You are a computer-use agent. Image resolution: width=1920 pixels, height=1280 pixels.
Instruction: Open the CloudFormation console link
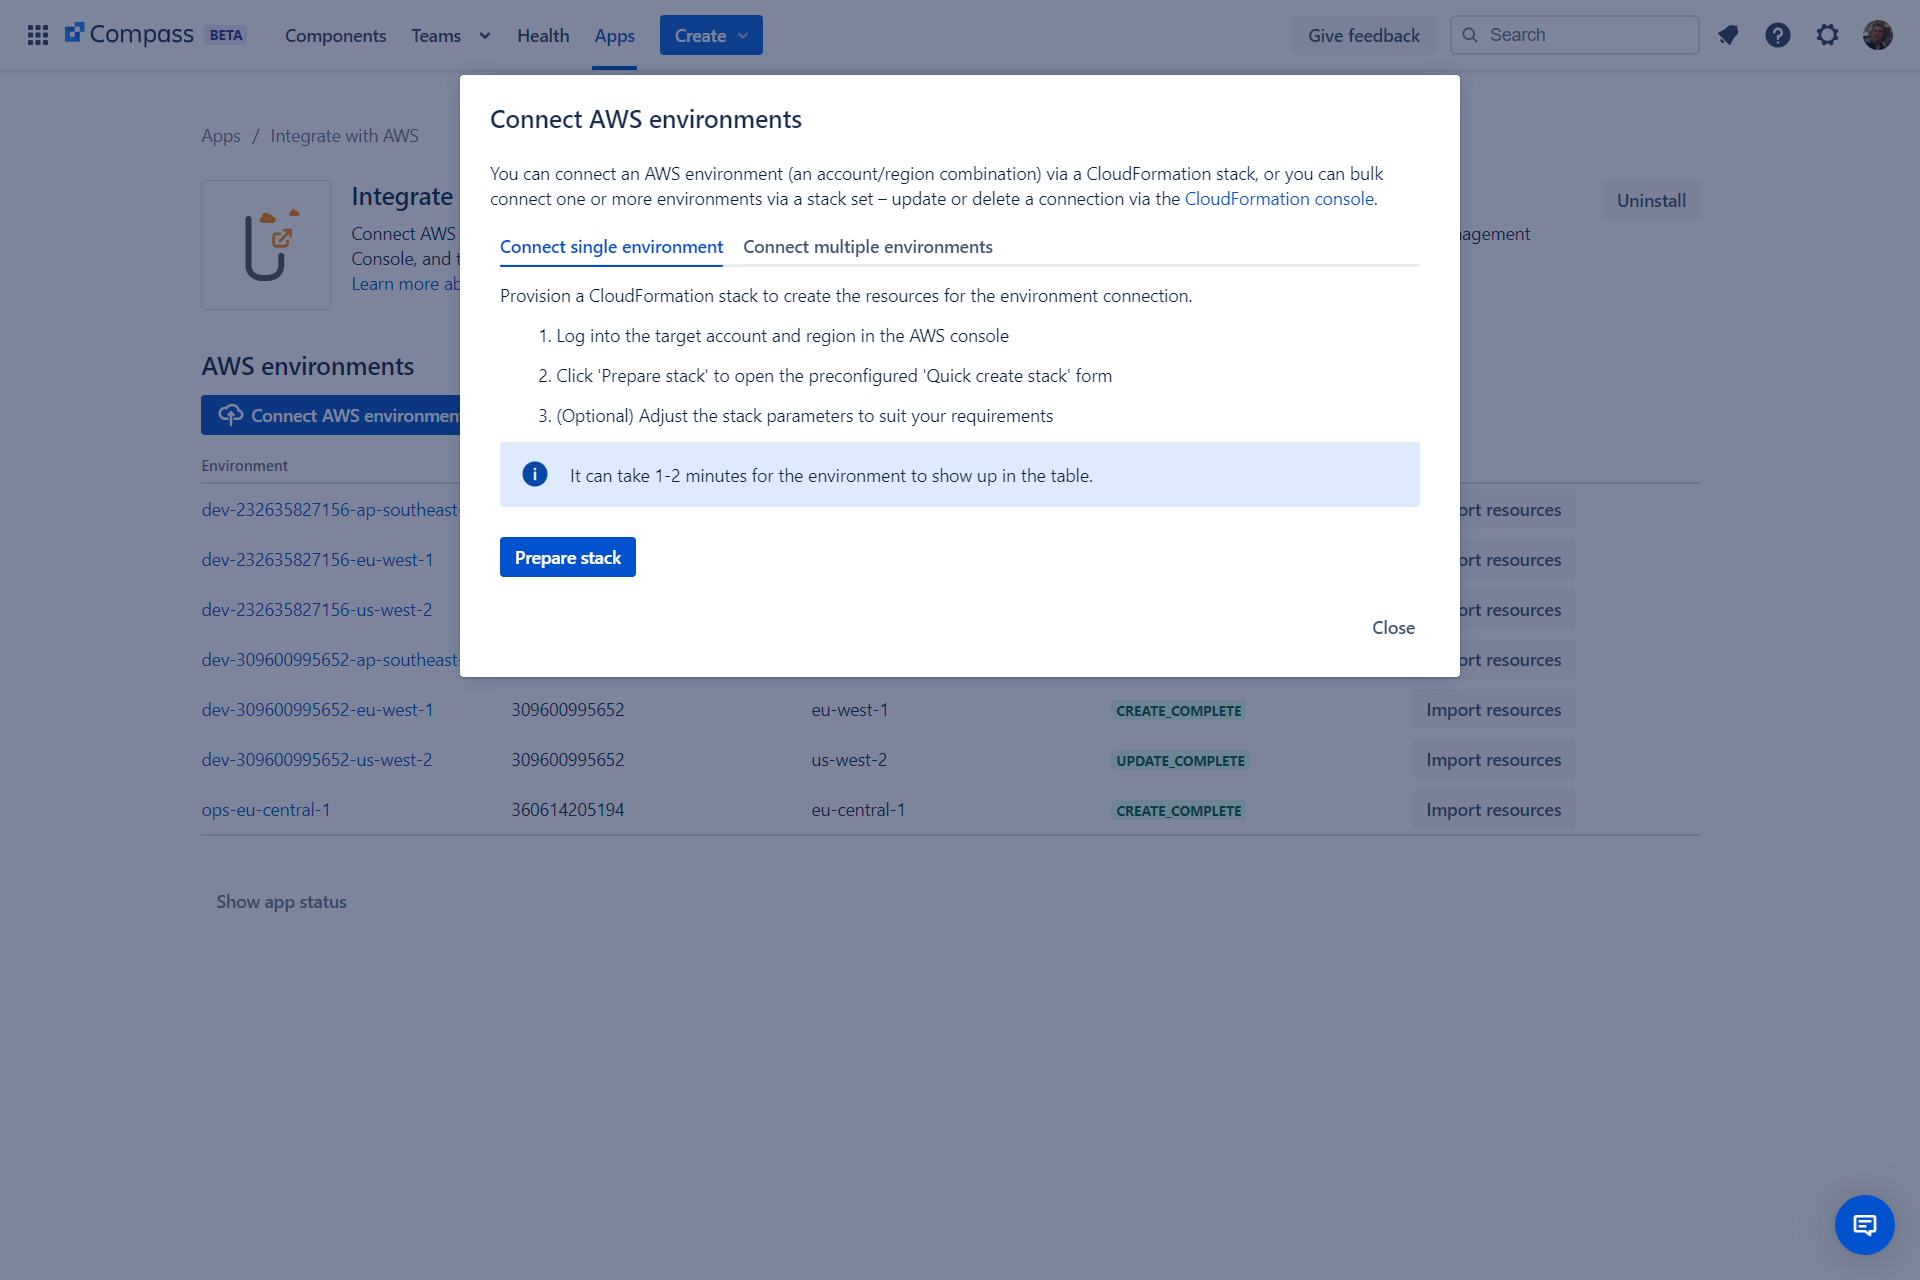point(1279,198)
